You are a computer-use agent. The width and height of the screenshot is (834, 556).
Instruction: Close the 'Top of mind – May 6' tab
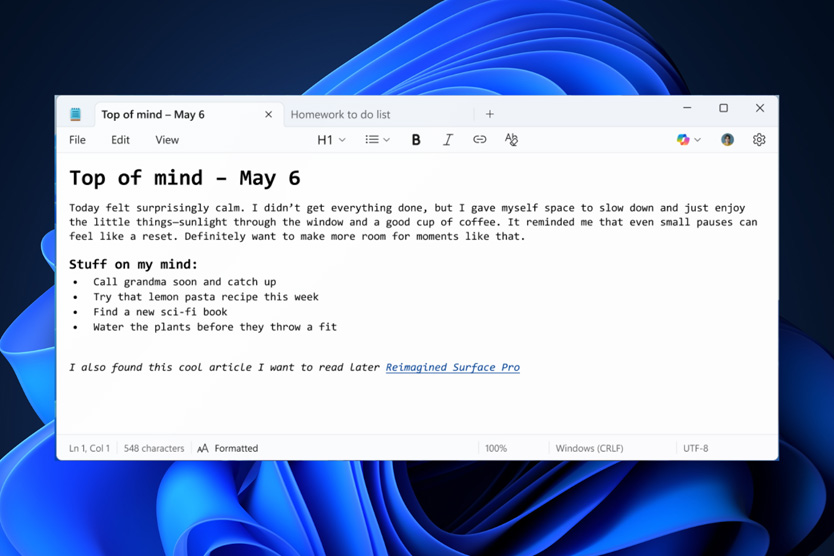click(x=269, y=114)
